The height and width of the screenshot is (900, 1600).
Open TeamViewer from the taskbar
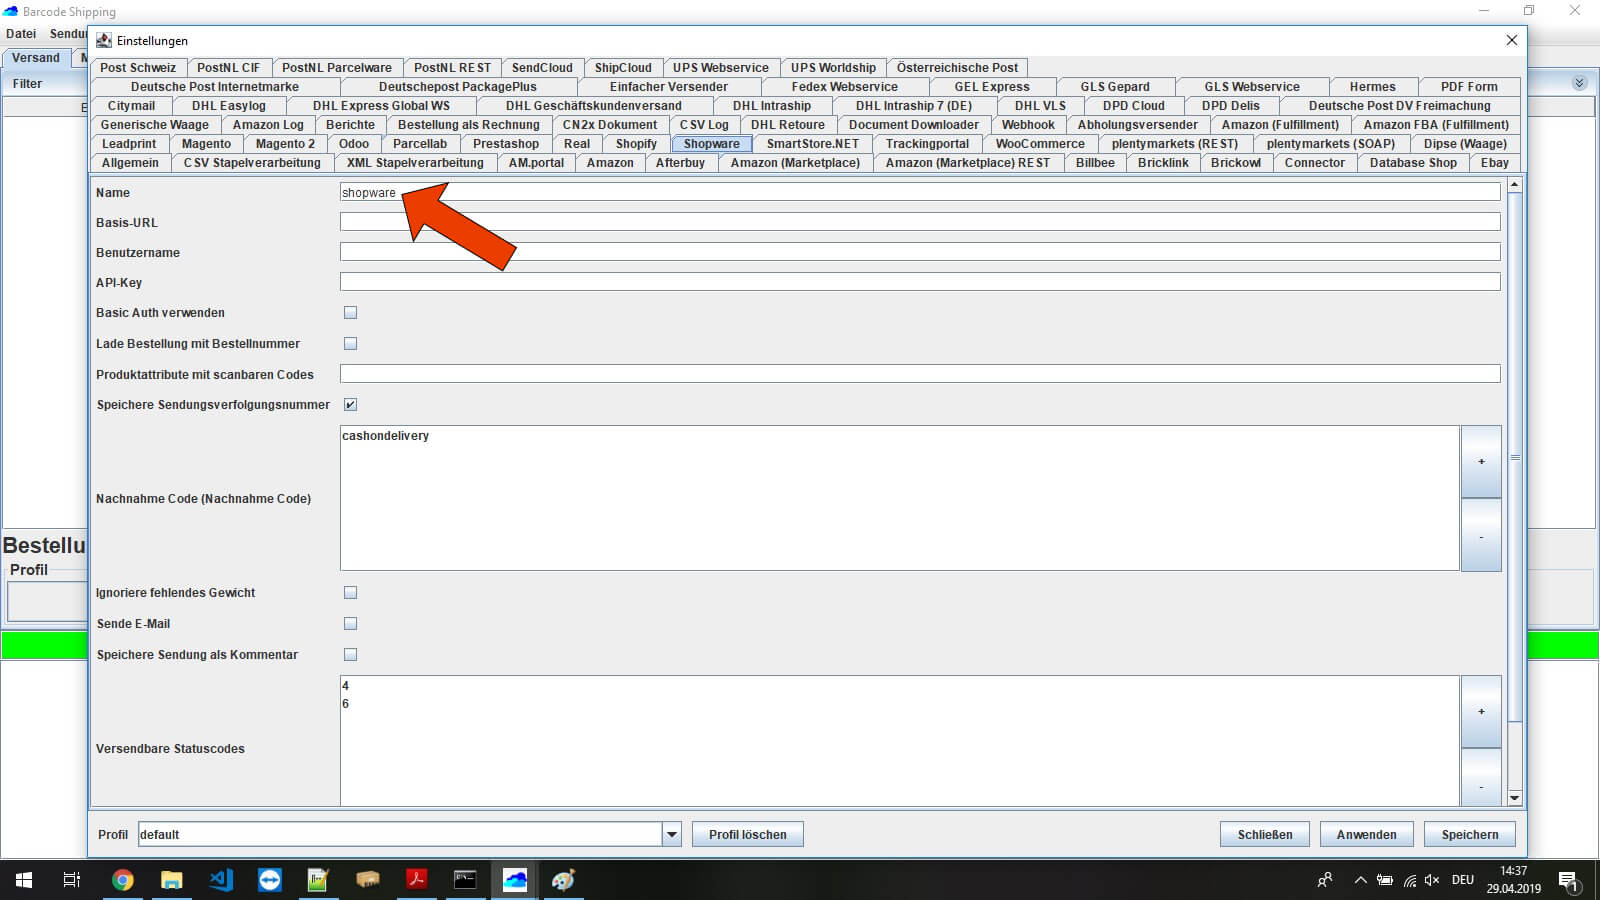click(x=269, y=880)
